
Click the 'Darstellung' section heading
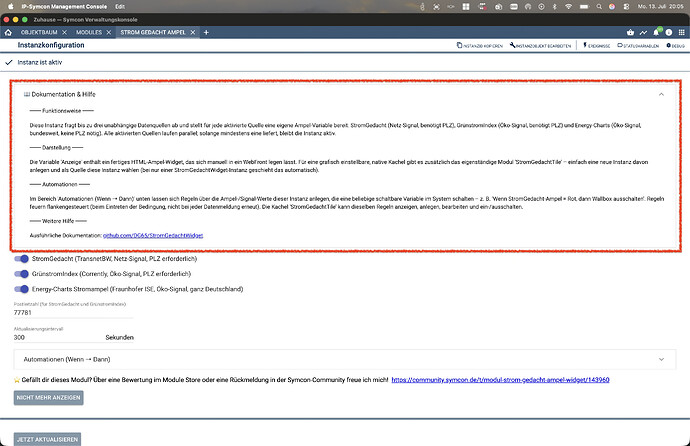pos(56,147)
